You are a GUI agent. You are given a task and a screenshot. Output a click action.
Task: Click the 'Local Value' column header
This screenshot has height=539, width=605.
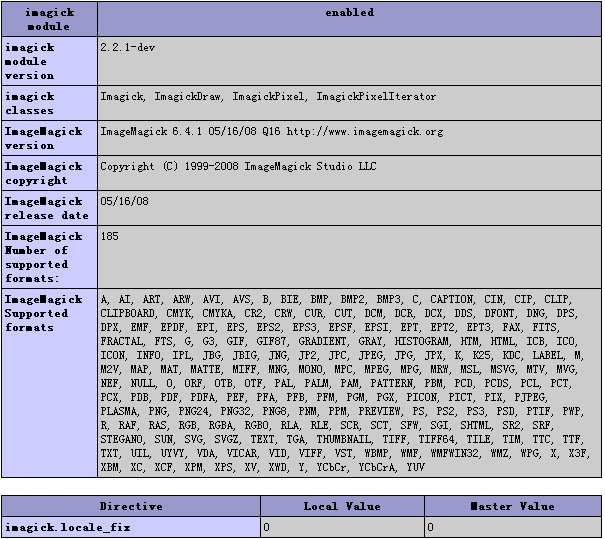[x=342, y=506]
